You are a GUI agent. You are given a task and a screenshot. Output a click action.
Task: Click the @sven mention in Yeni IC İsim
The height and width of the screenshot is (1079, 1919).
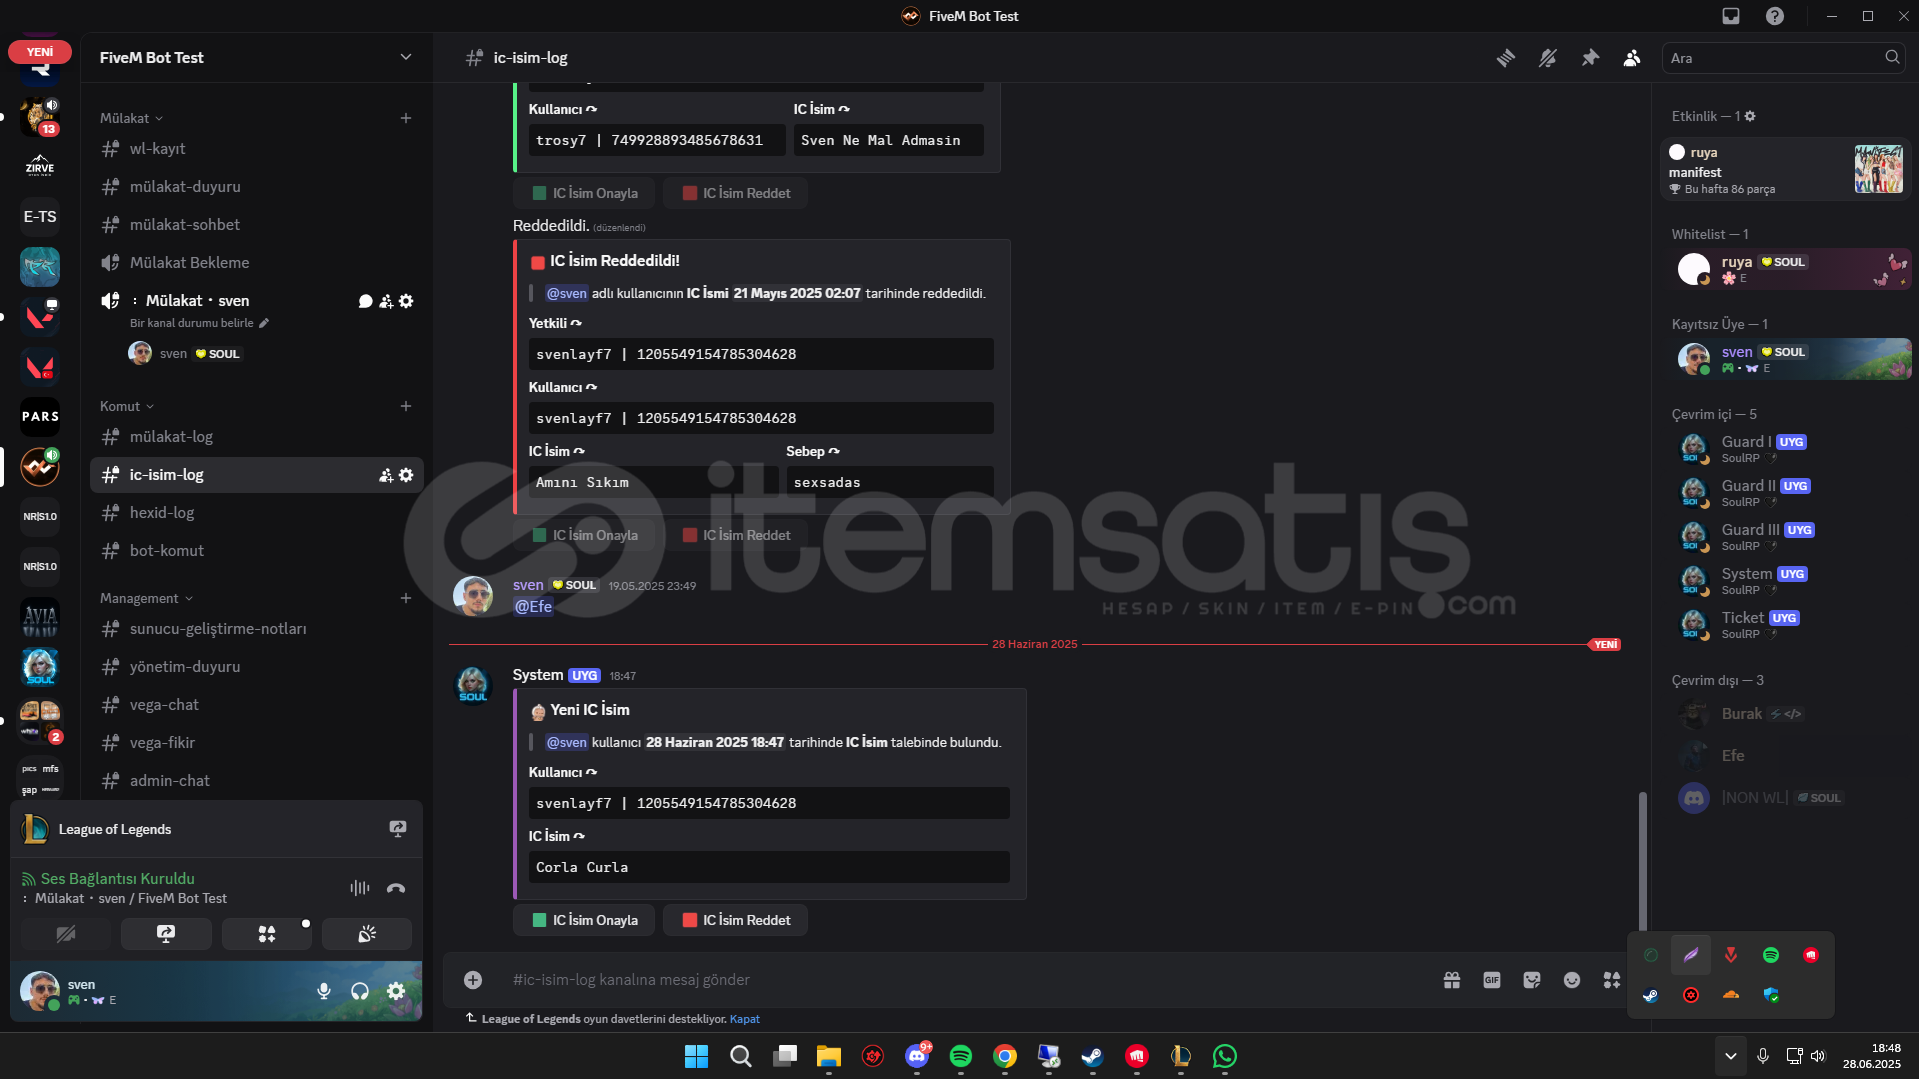567,742
